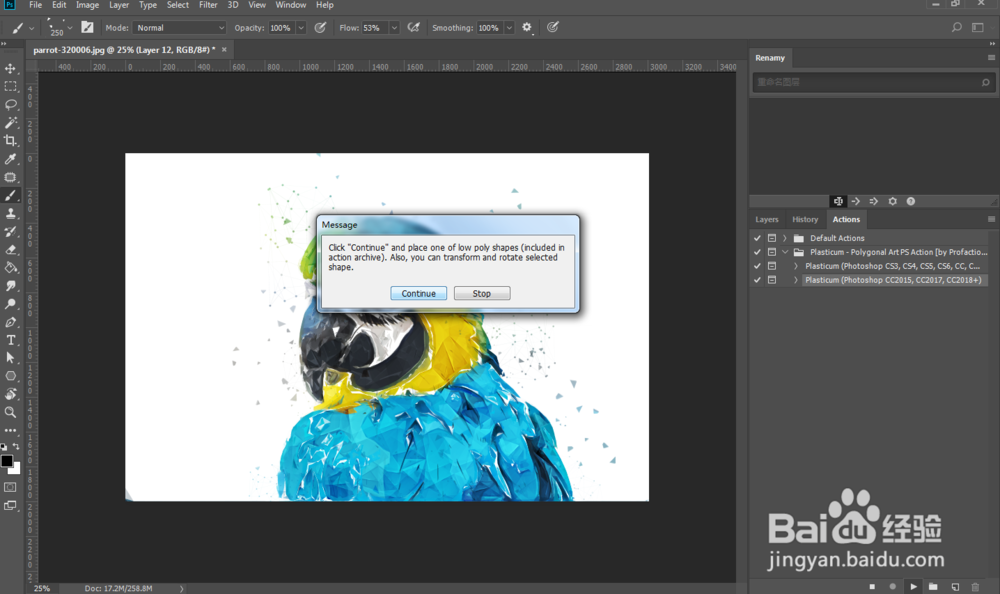Click the search icon in options bar

point(957,27)
